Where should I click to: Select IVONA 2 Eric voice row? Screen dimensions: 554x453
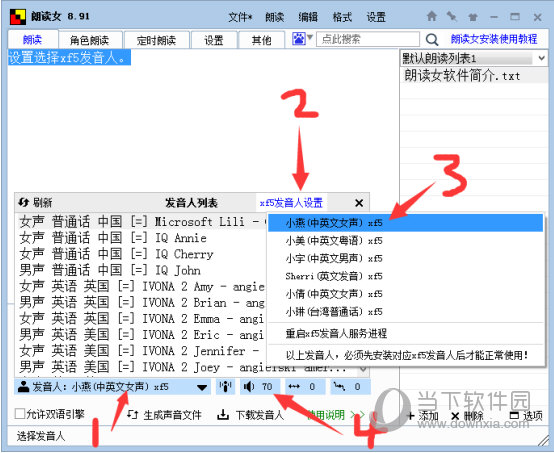coord(141,335)
